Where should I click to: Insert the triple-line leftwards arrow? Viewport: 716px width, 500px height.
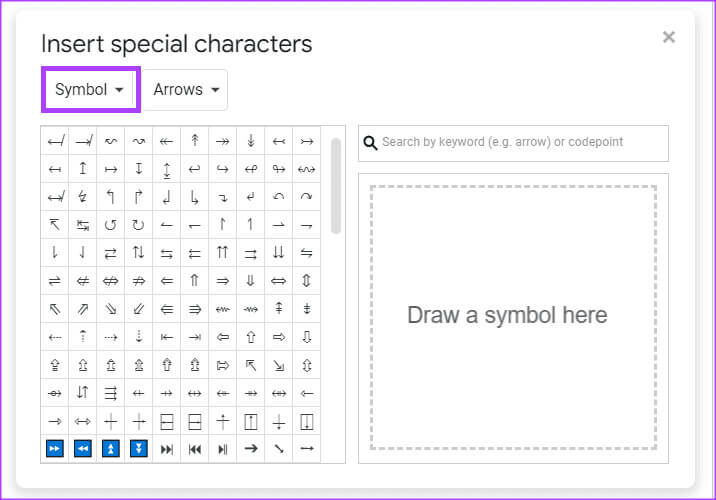pos(167,309)
